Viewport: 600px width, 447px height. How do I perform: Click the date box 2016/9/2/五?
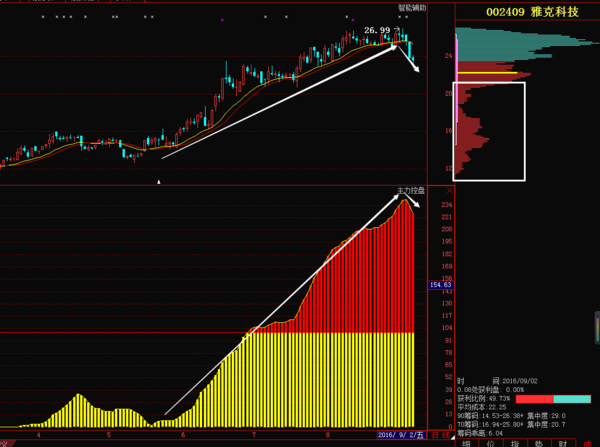coord(401,435)
